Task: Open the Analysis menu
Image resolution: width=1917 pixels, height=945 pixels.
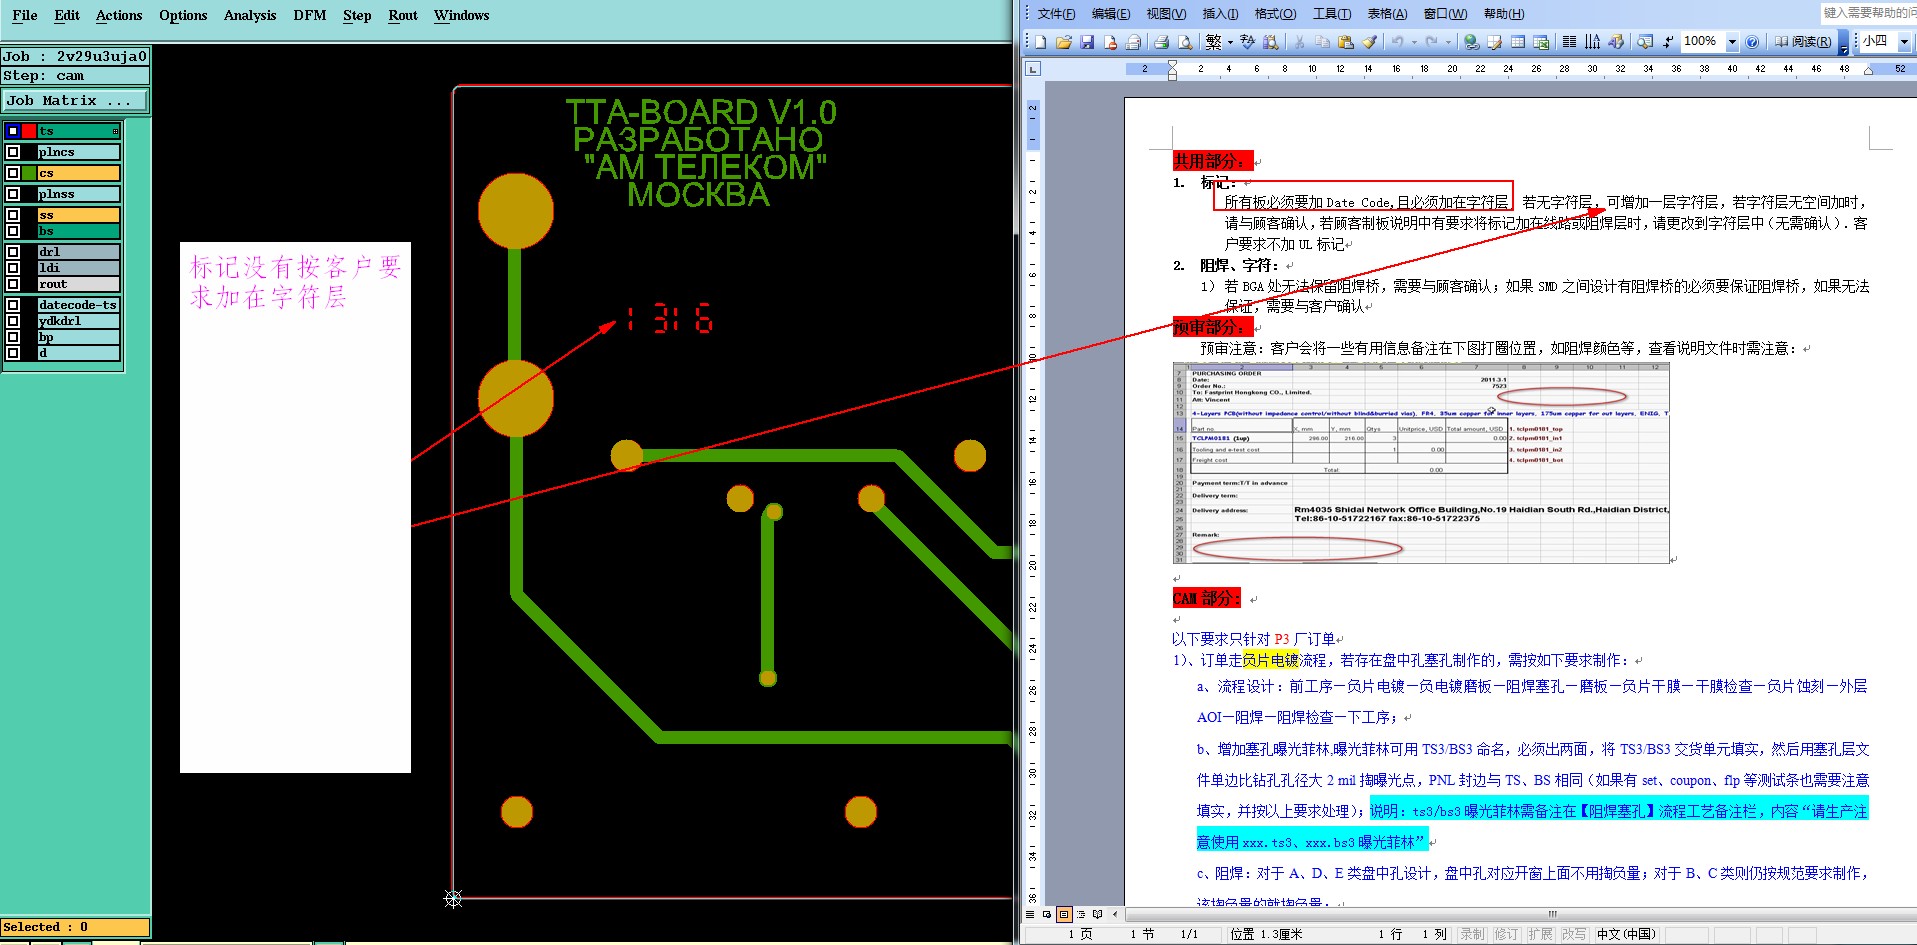Action: 250,15
